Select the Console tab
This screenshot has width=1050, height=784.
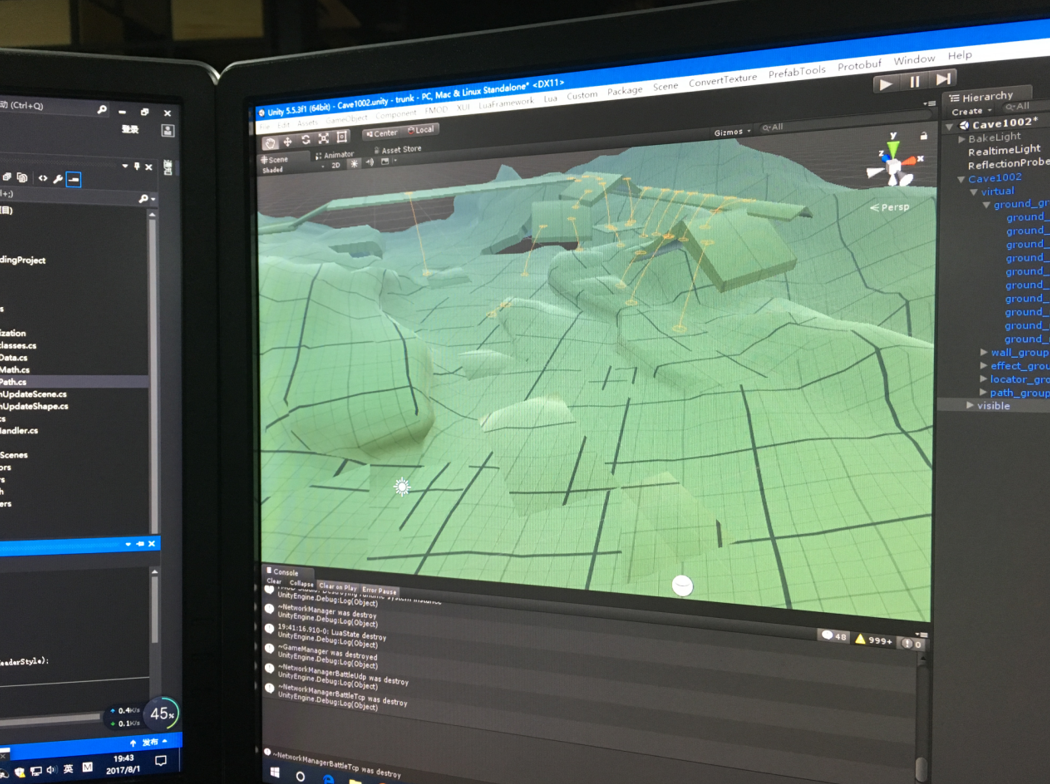282,572
